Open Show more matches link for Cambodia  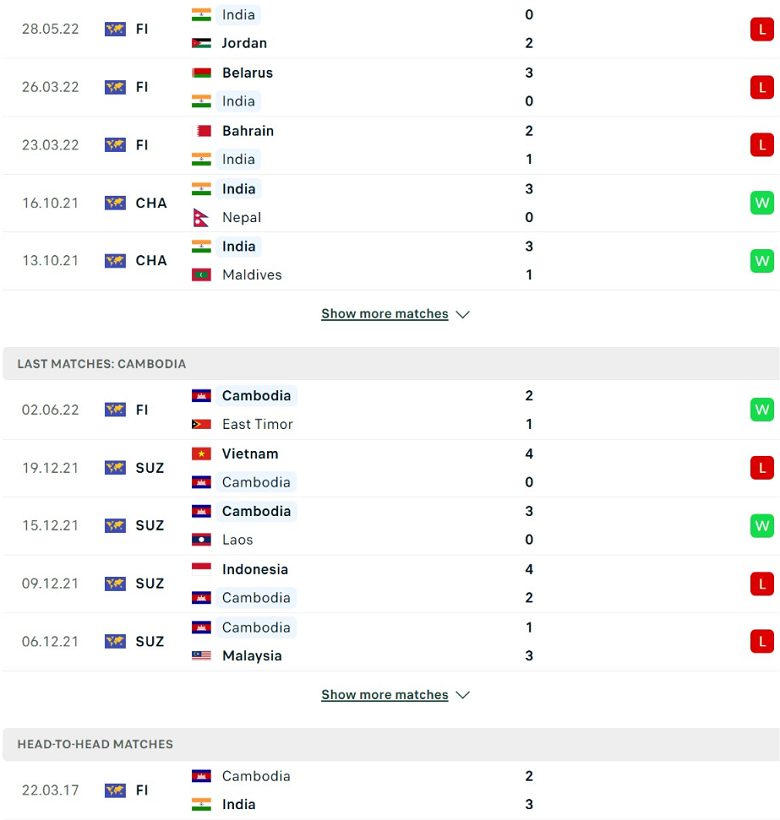(385, 694)
